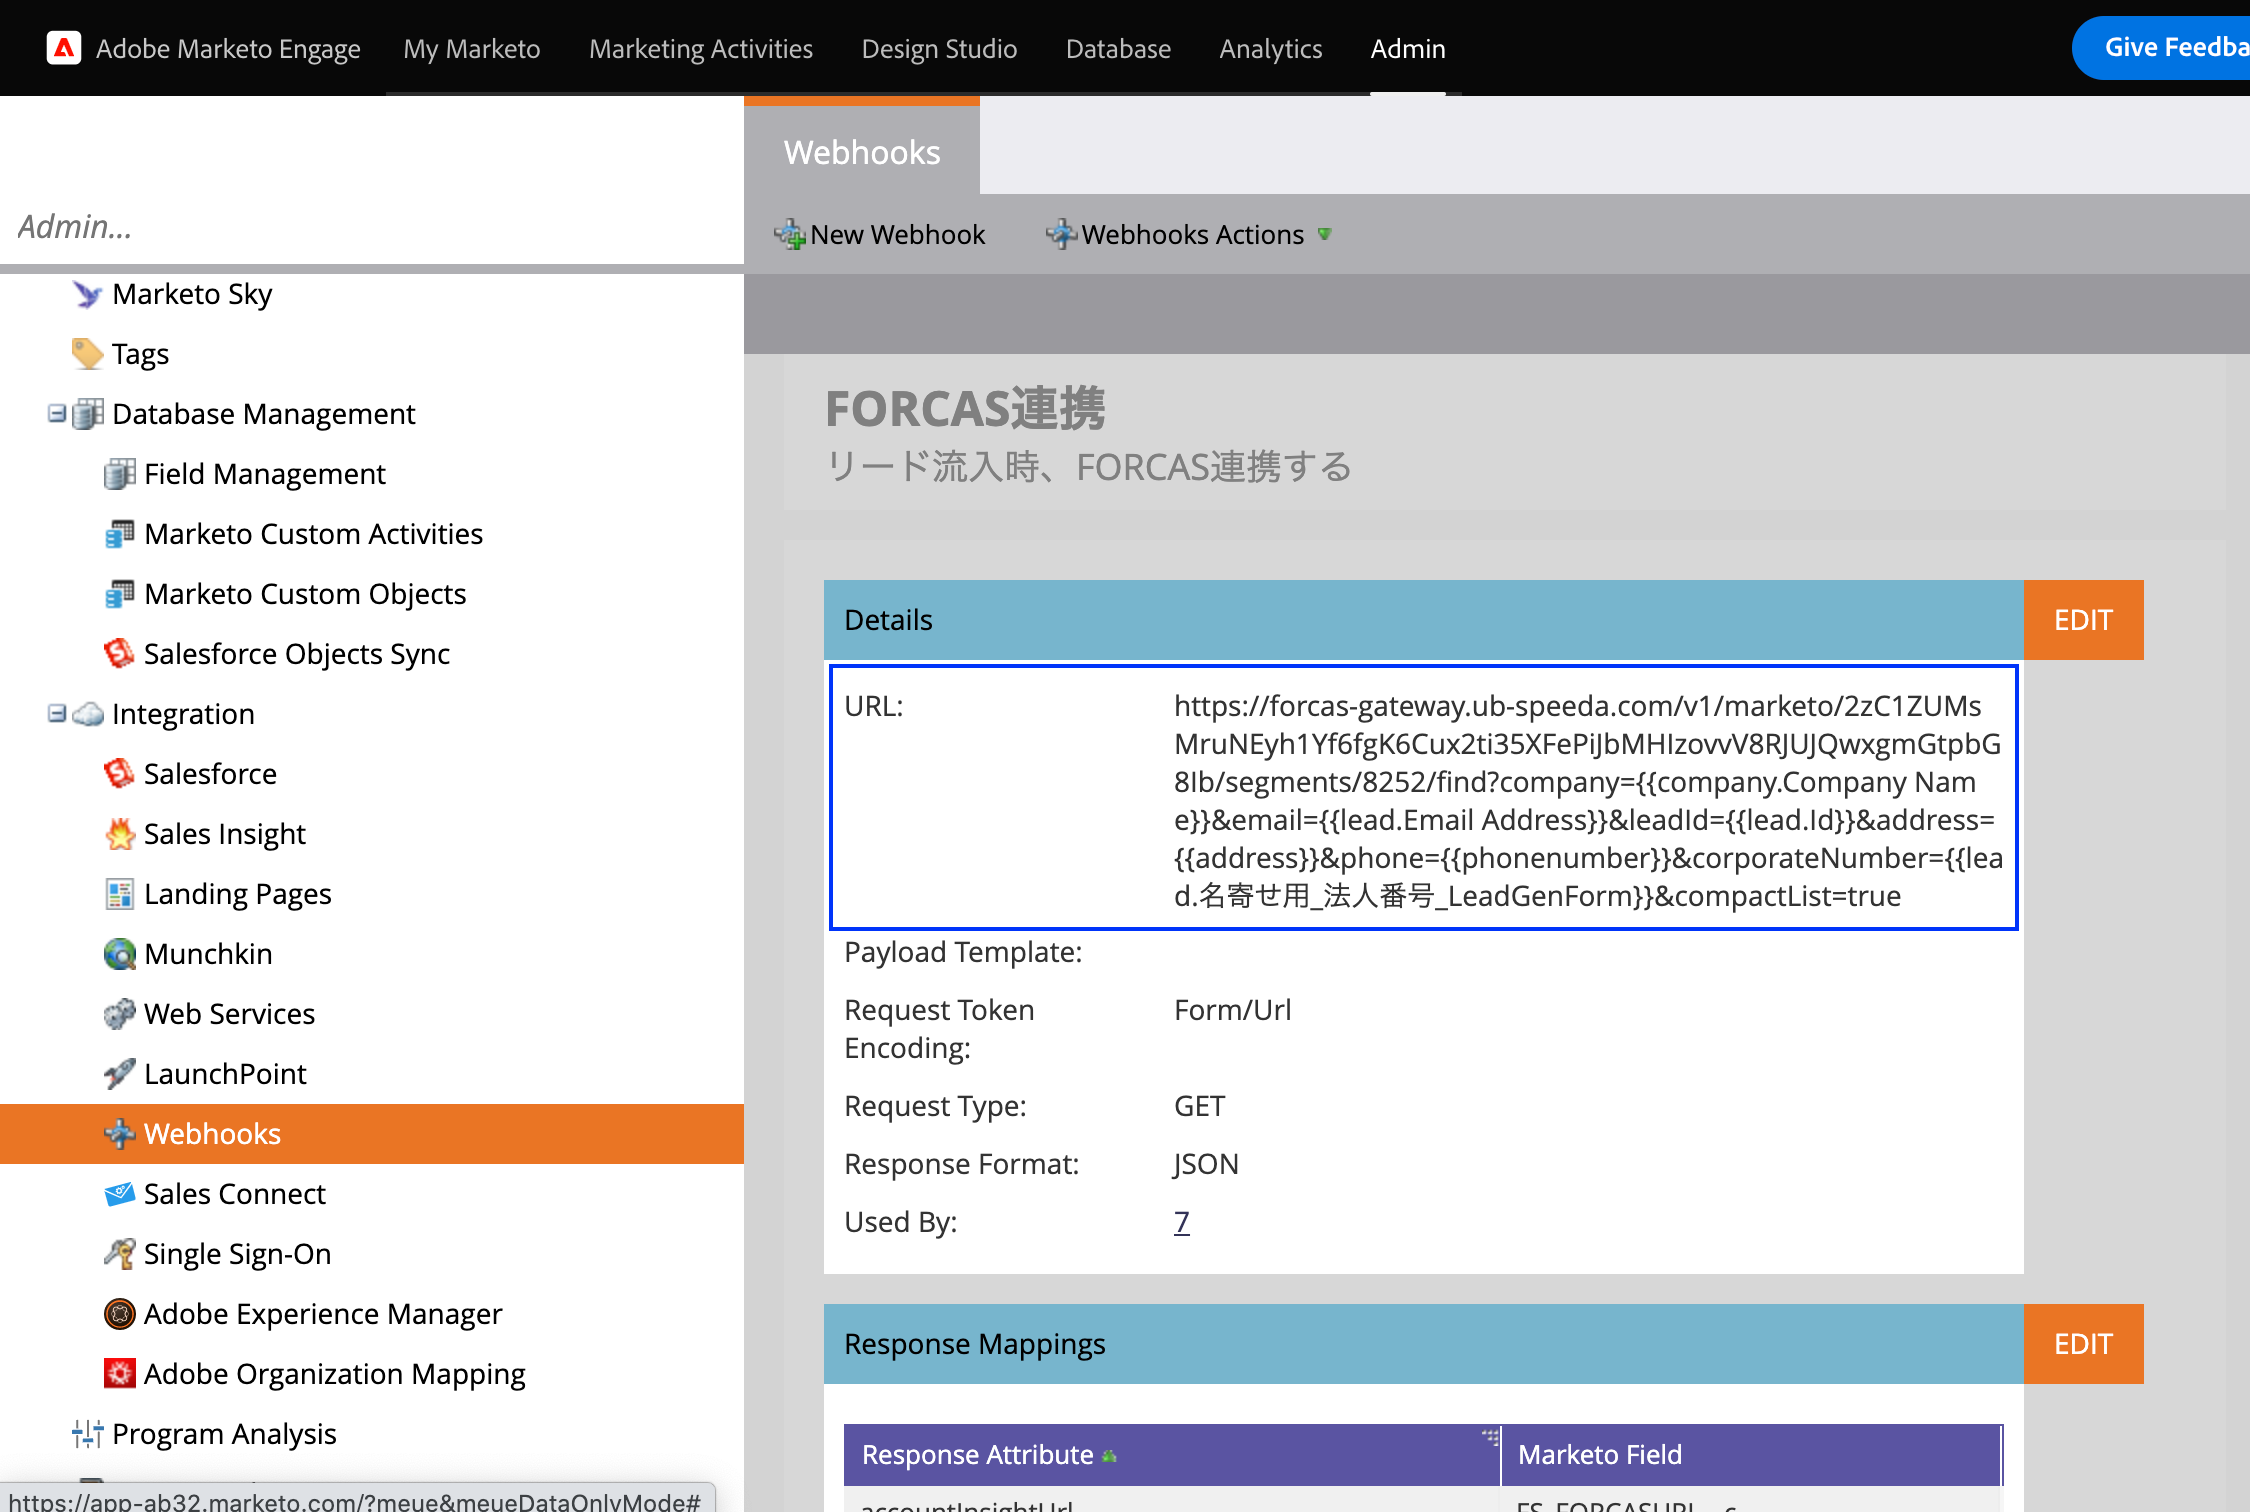Click the Adobe Experience Manager icon
This screenshot has height=1512, width=2250.
point(120,1314)
